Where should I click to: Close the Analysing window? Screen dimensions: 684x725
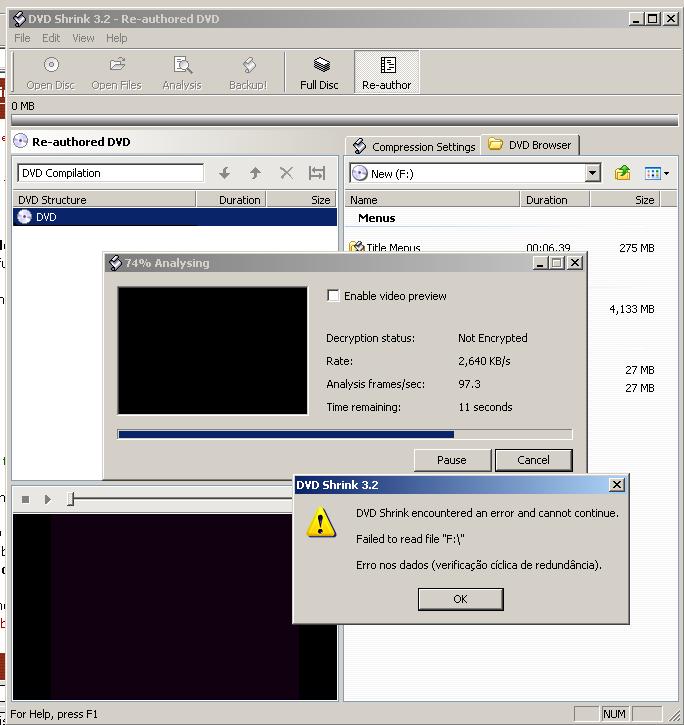pos(574,263)
